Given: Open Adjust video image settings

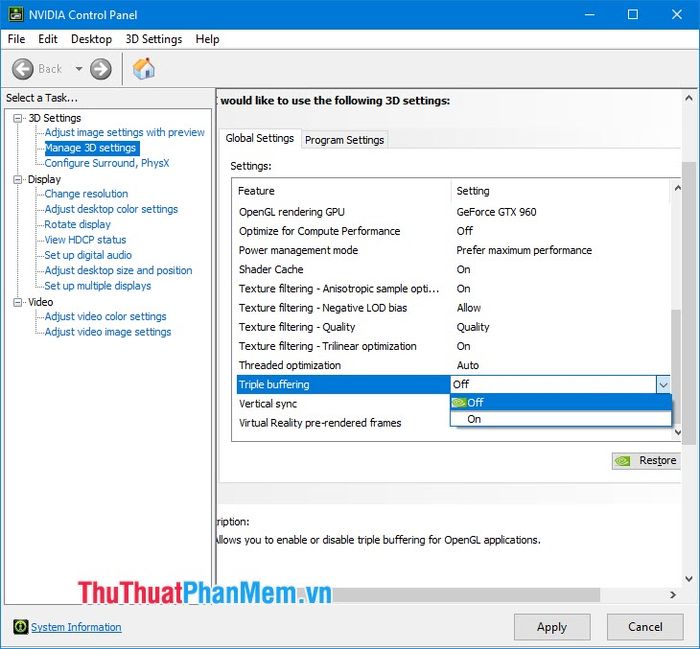Looking at the screenshot, I should 108,332.
